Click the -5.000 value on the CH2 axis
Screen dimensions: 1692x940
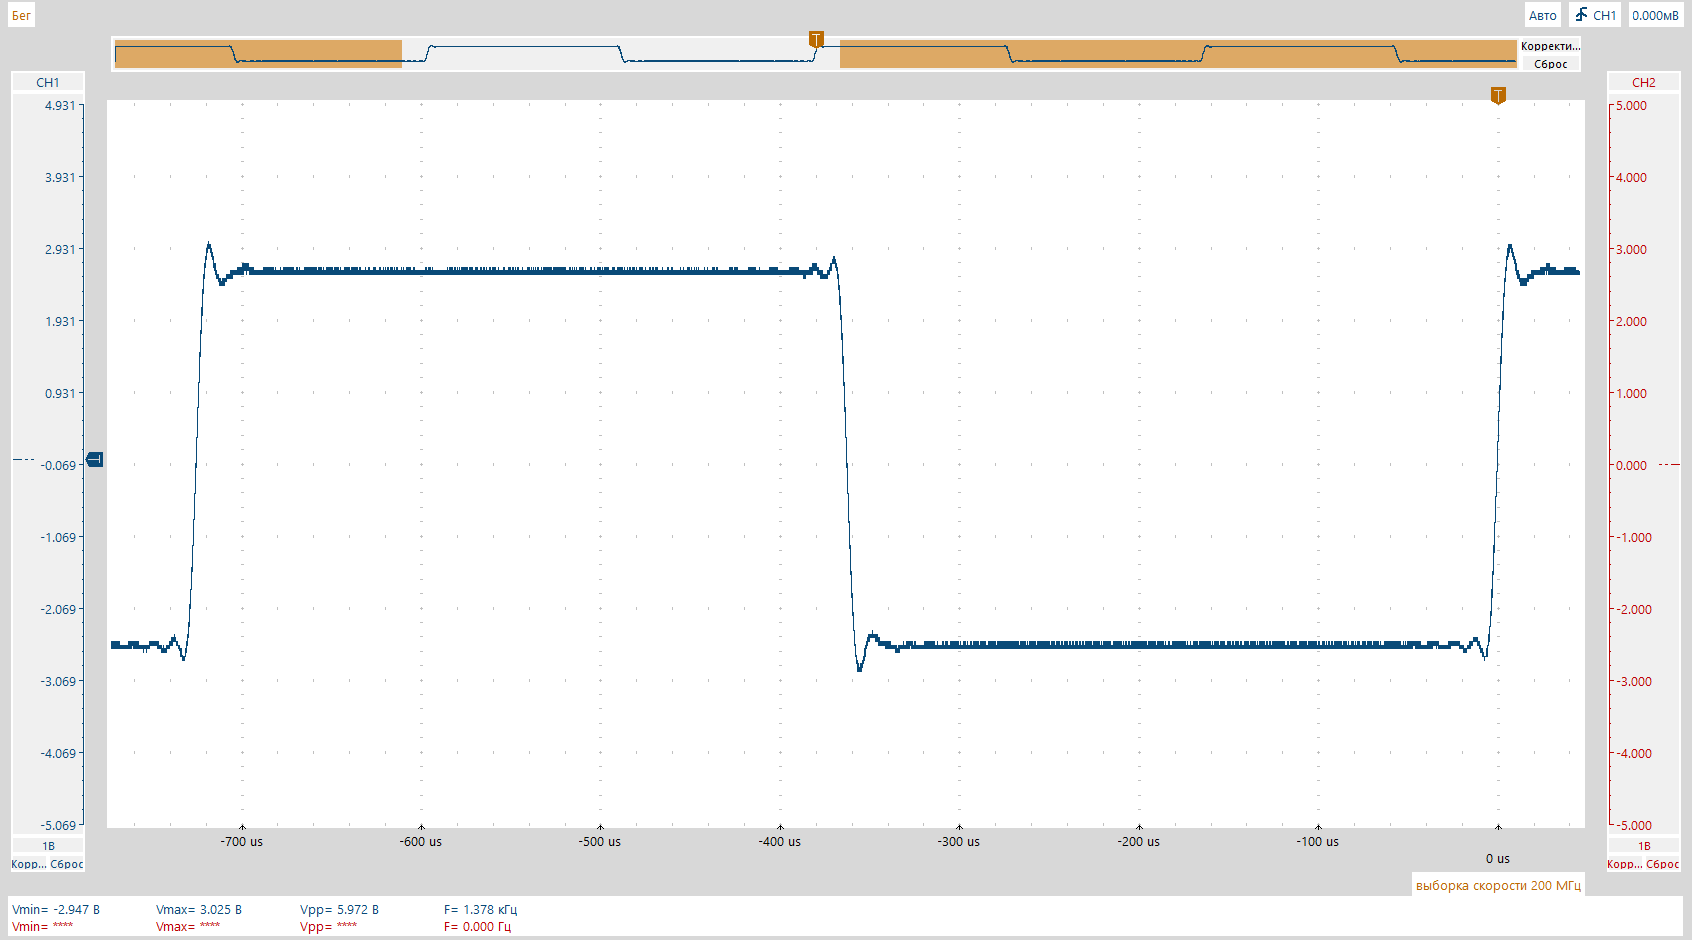pos(1634,825)
